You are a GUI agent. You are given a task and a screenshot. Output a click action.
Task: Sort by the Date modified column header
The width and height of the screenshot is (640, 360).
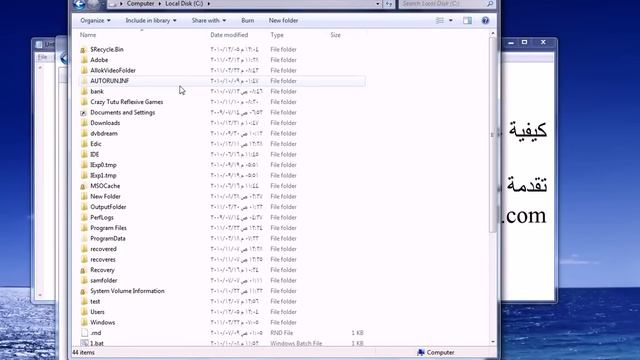point(229,35)
